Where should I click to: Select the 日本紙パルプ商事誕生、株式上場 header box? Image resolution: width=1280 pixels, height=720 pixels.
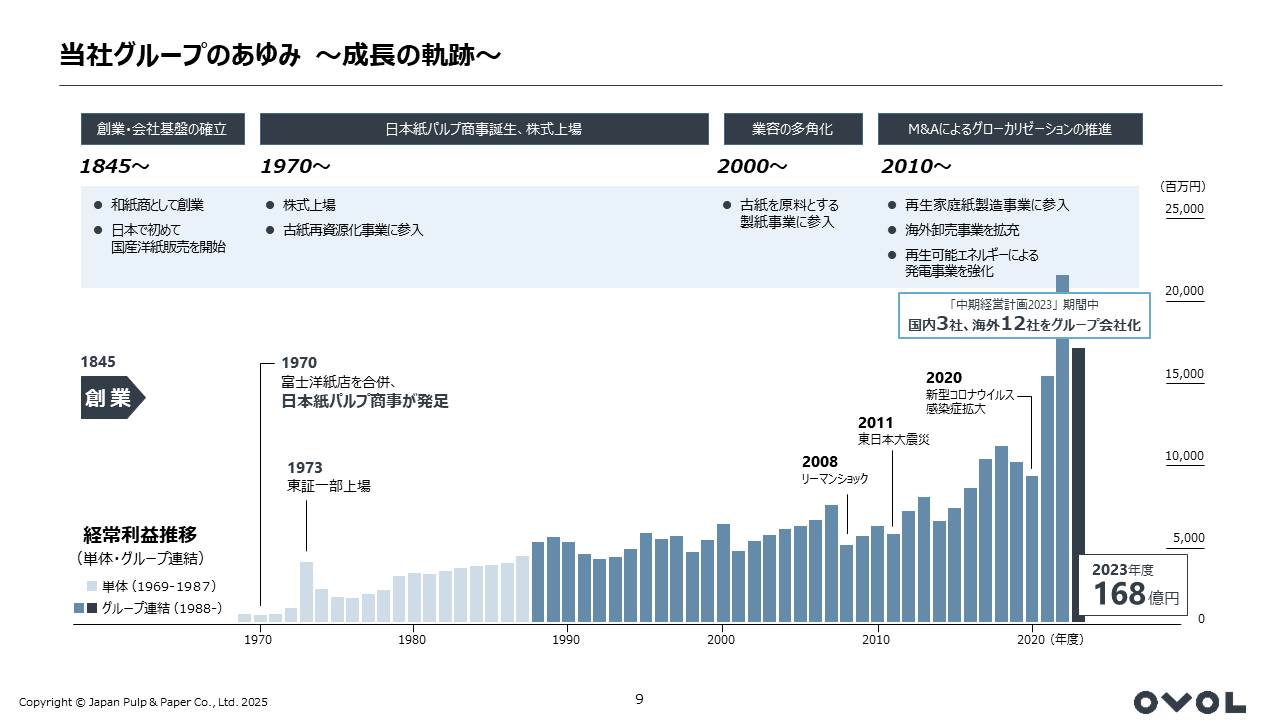483,129
